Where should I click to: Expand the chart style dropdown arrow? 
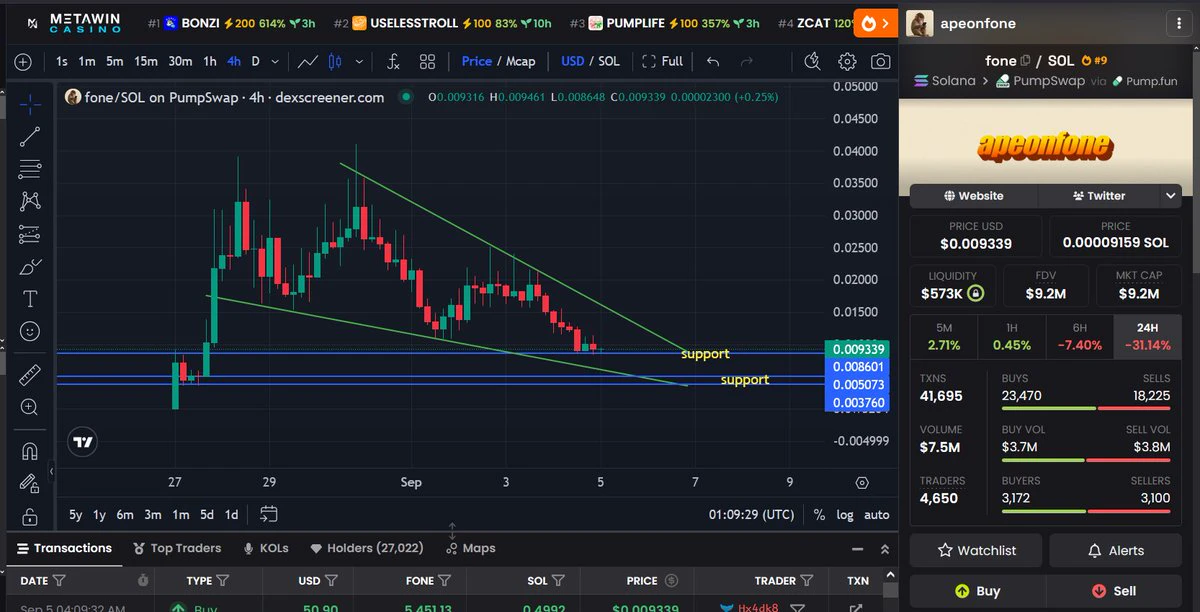pos(358,61)
